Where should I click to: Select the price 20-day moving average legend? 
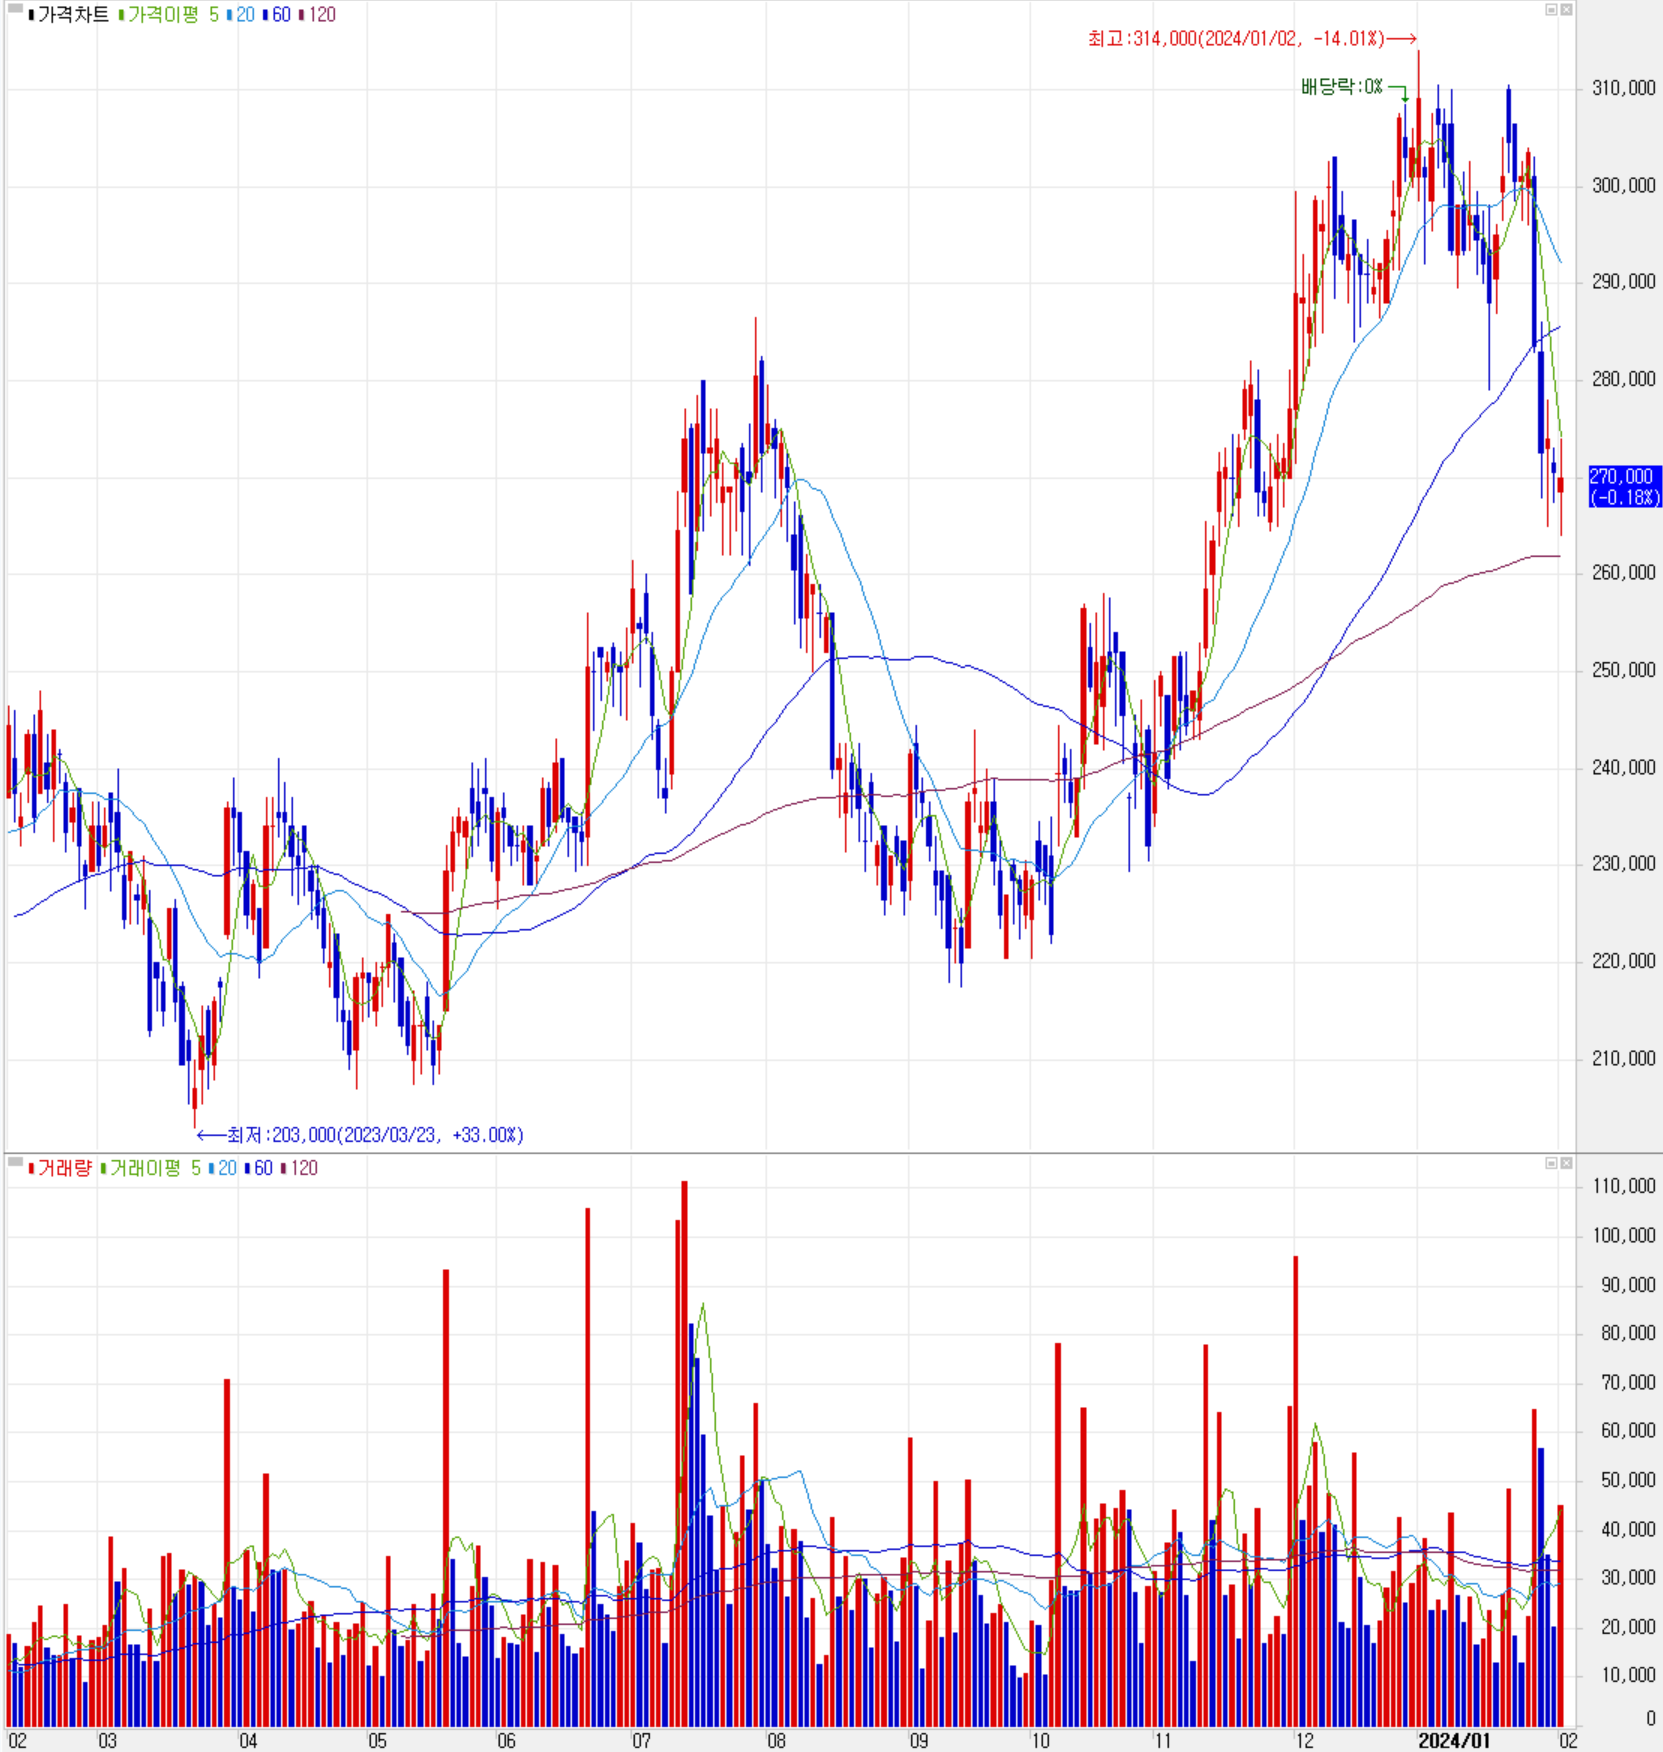(x=245, y=15)
